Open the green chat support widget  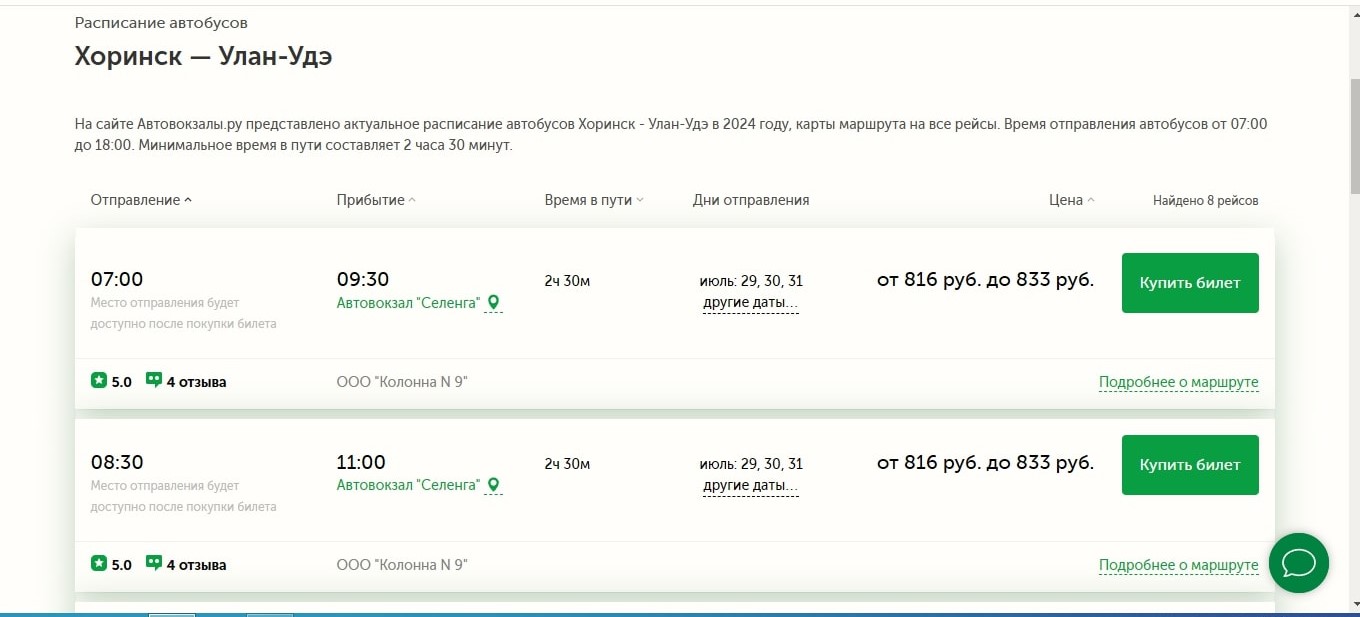(1298, 563)
